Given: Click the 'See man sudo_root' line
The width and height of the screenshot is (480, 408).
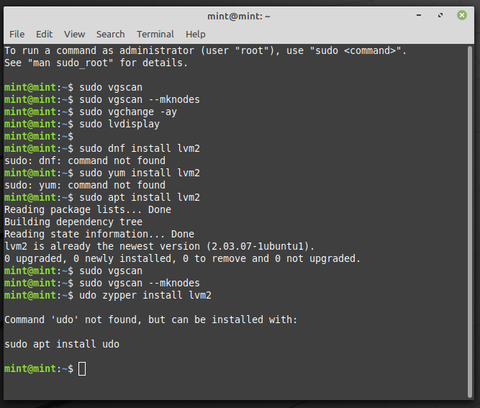Looking at the screenshot, I should point(96,63).
